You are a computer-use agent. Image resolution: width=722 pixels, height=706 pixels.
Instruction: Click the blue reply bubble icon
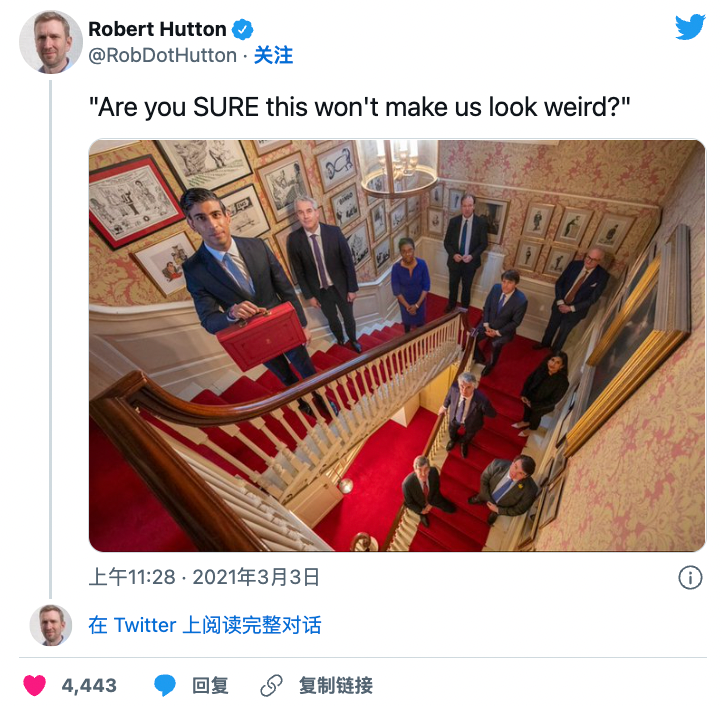164,685
